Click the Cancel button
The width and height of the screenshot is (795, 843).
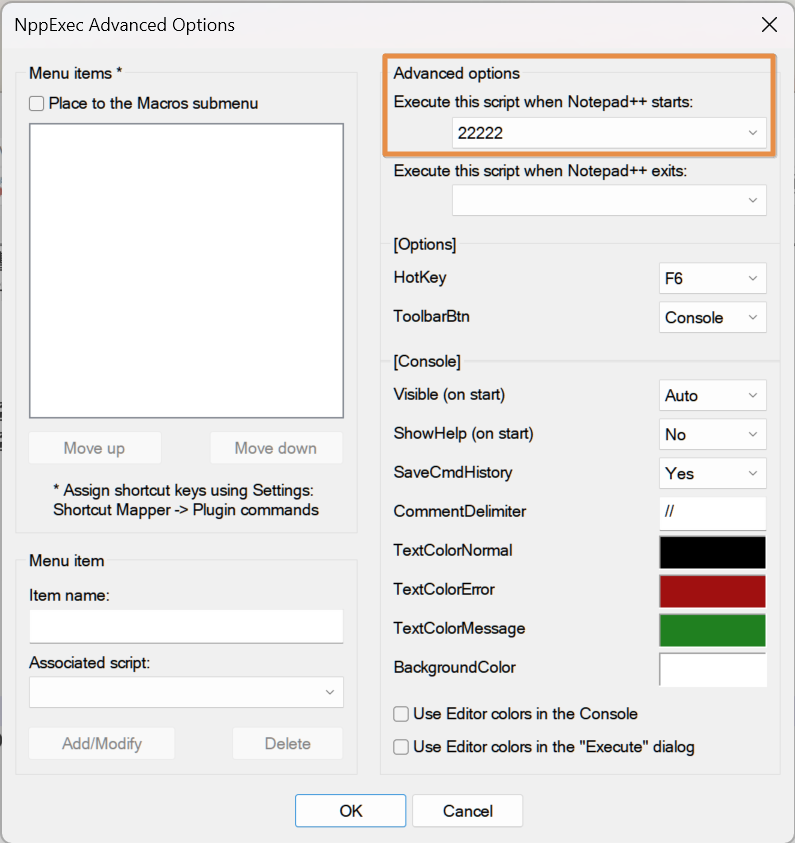pos(468,811)
